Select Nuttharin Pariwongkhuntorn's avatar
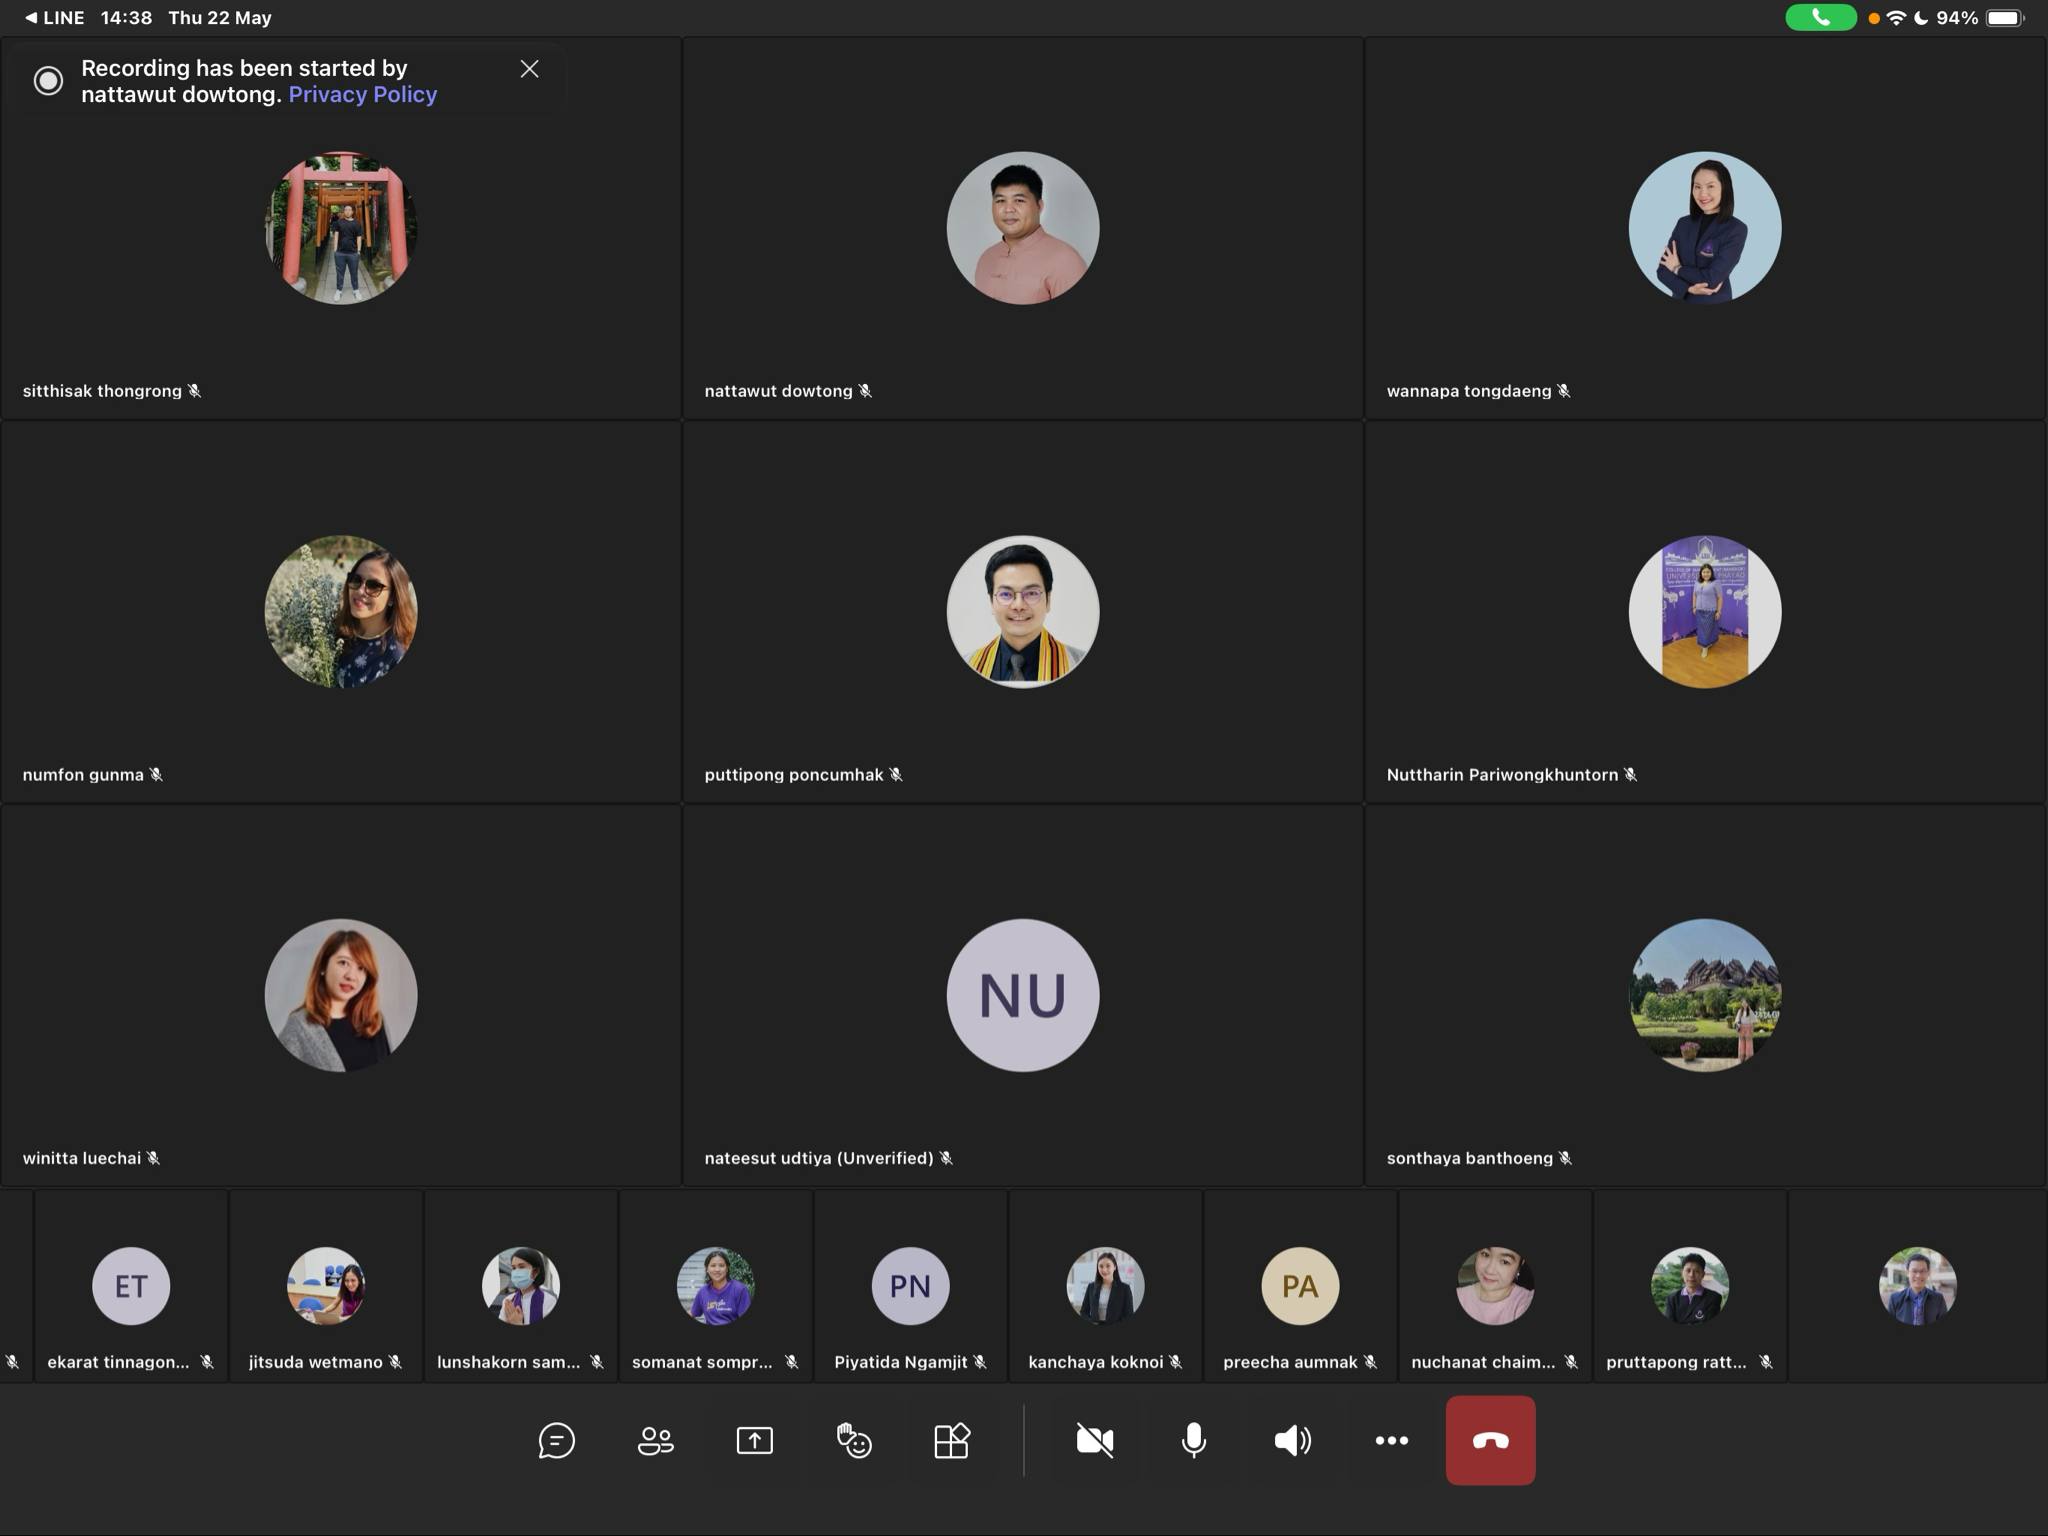Screen dimensions: 2048x1536 point(1705,611)
